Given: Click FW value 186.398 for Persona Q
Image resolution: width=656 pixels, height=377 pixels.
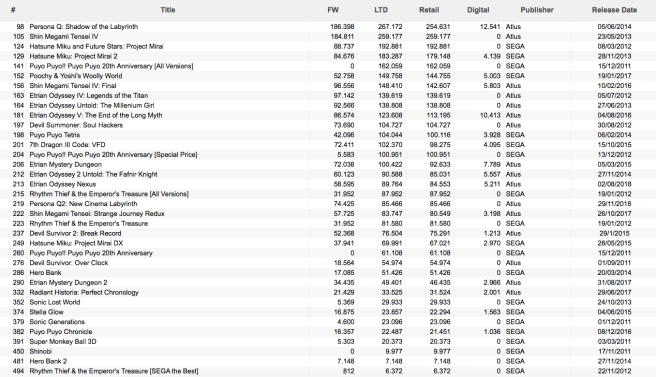Looking at the screenshot, I should click(x=342, y=27).
